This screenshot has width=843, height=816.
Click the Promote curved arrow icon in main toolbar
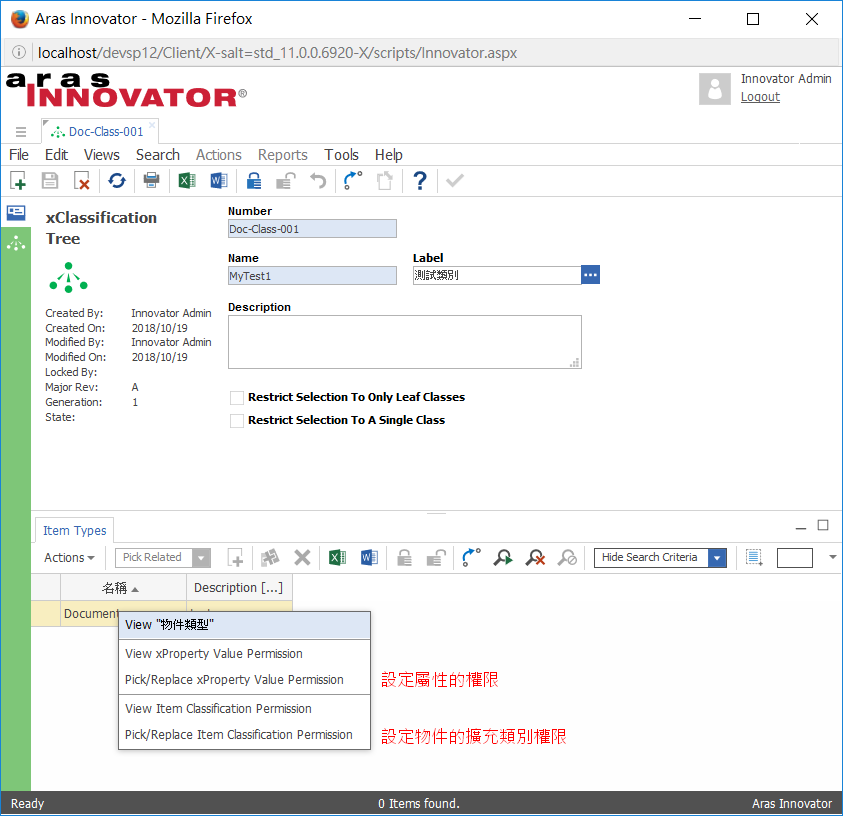(353, 181)
